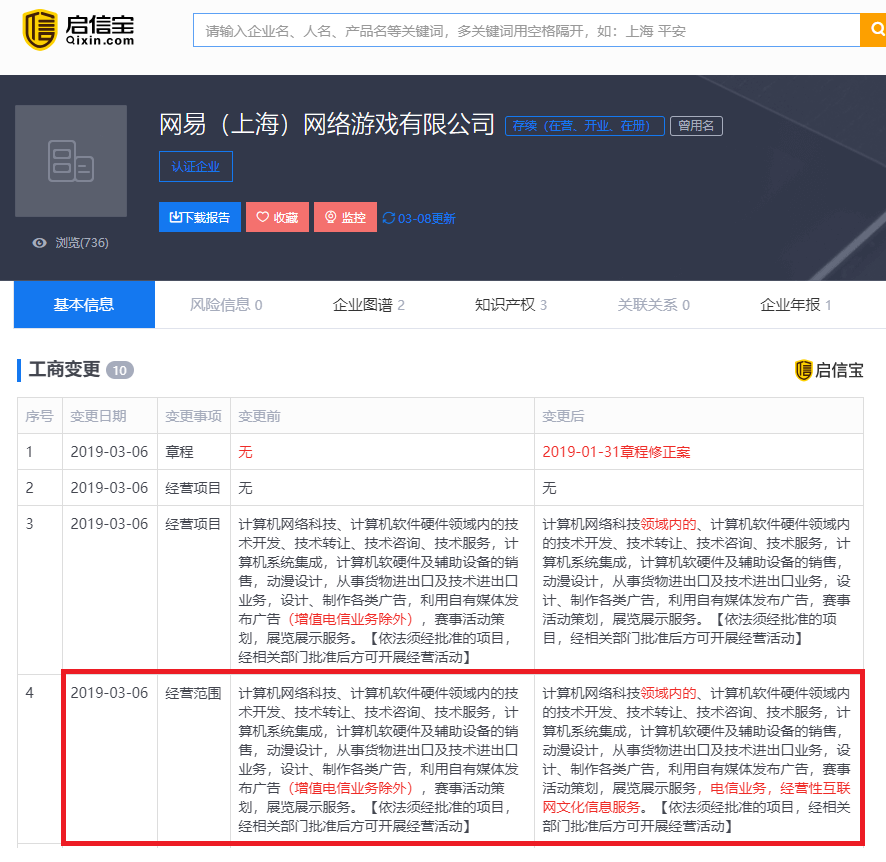The width and height of the screenshot is (886, 862).
Task: Type in the company search input field
Action: coord(525,31)
